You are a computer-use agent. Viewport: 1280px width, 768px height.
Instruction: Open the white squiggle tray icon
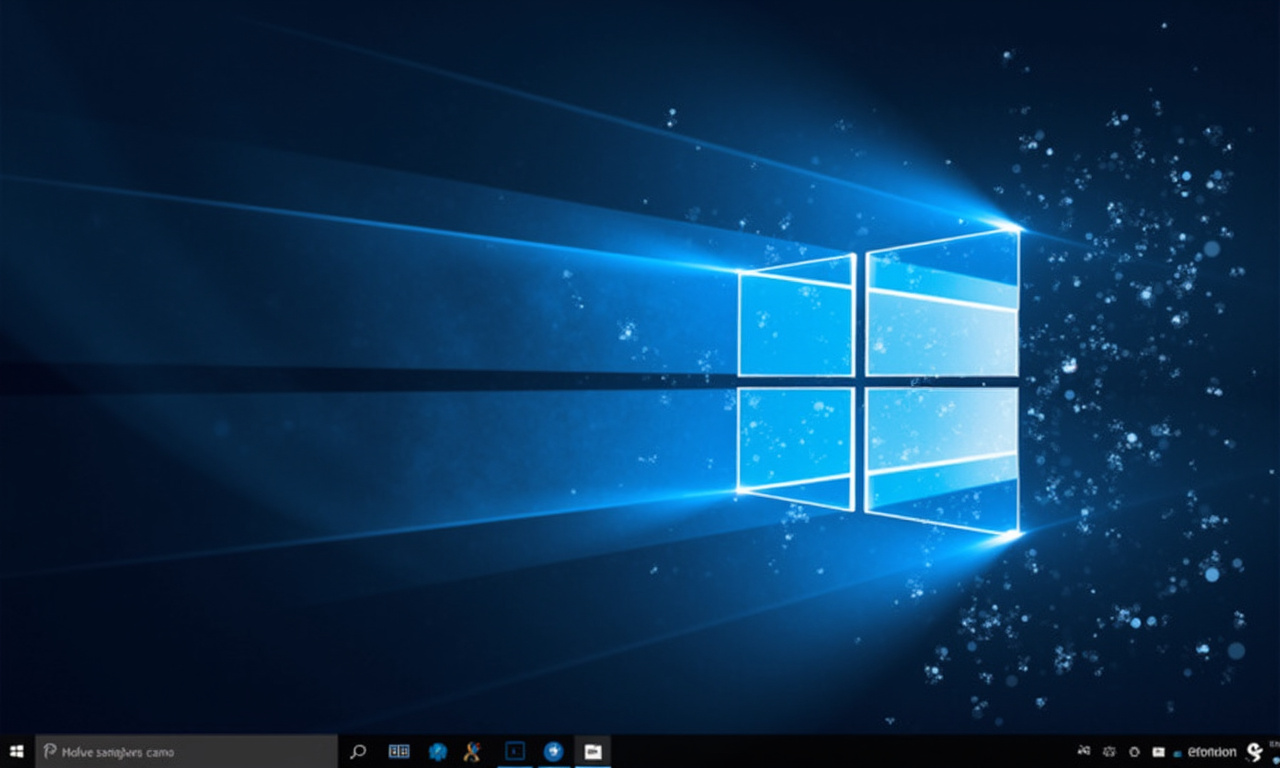(x=1255, y=751)
